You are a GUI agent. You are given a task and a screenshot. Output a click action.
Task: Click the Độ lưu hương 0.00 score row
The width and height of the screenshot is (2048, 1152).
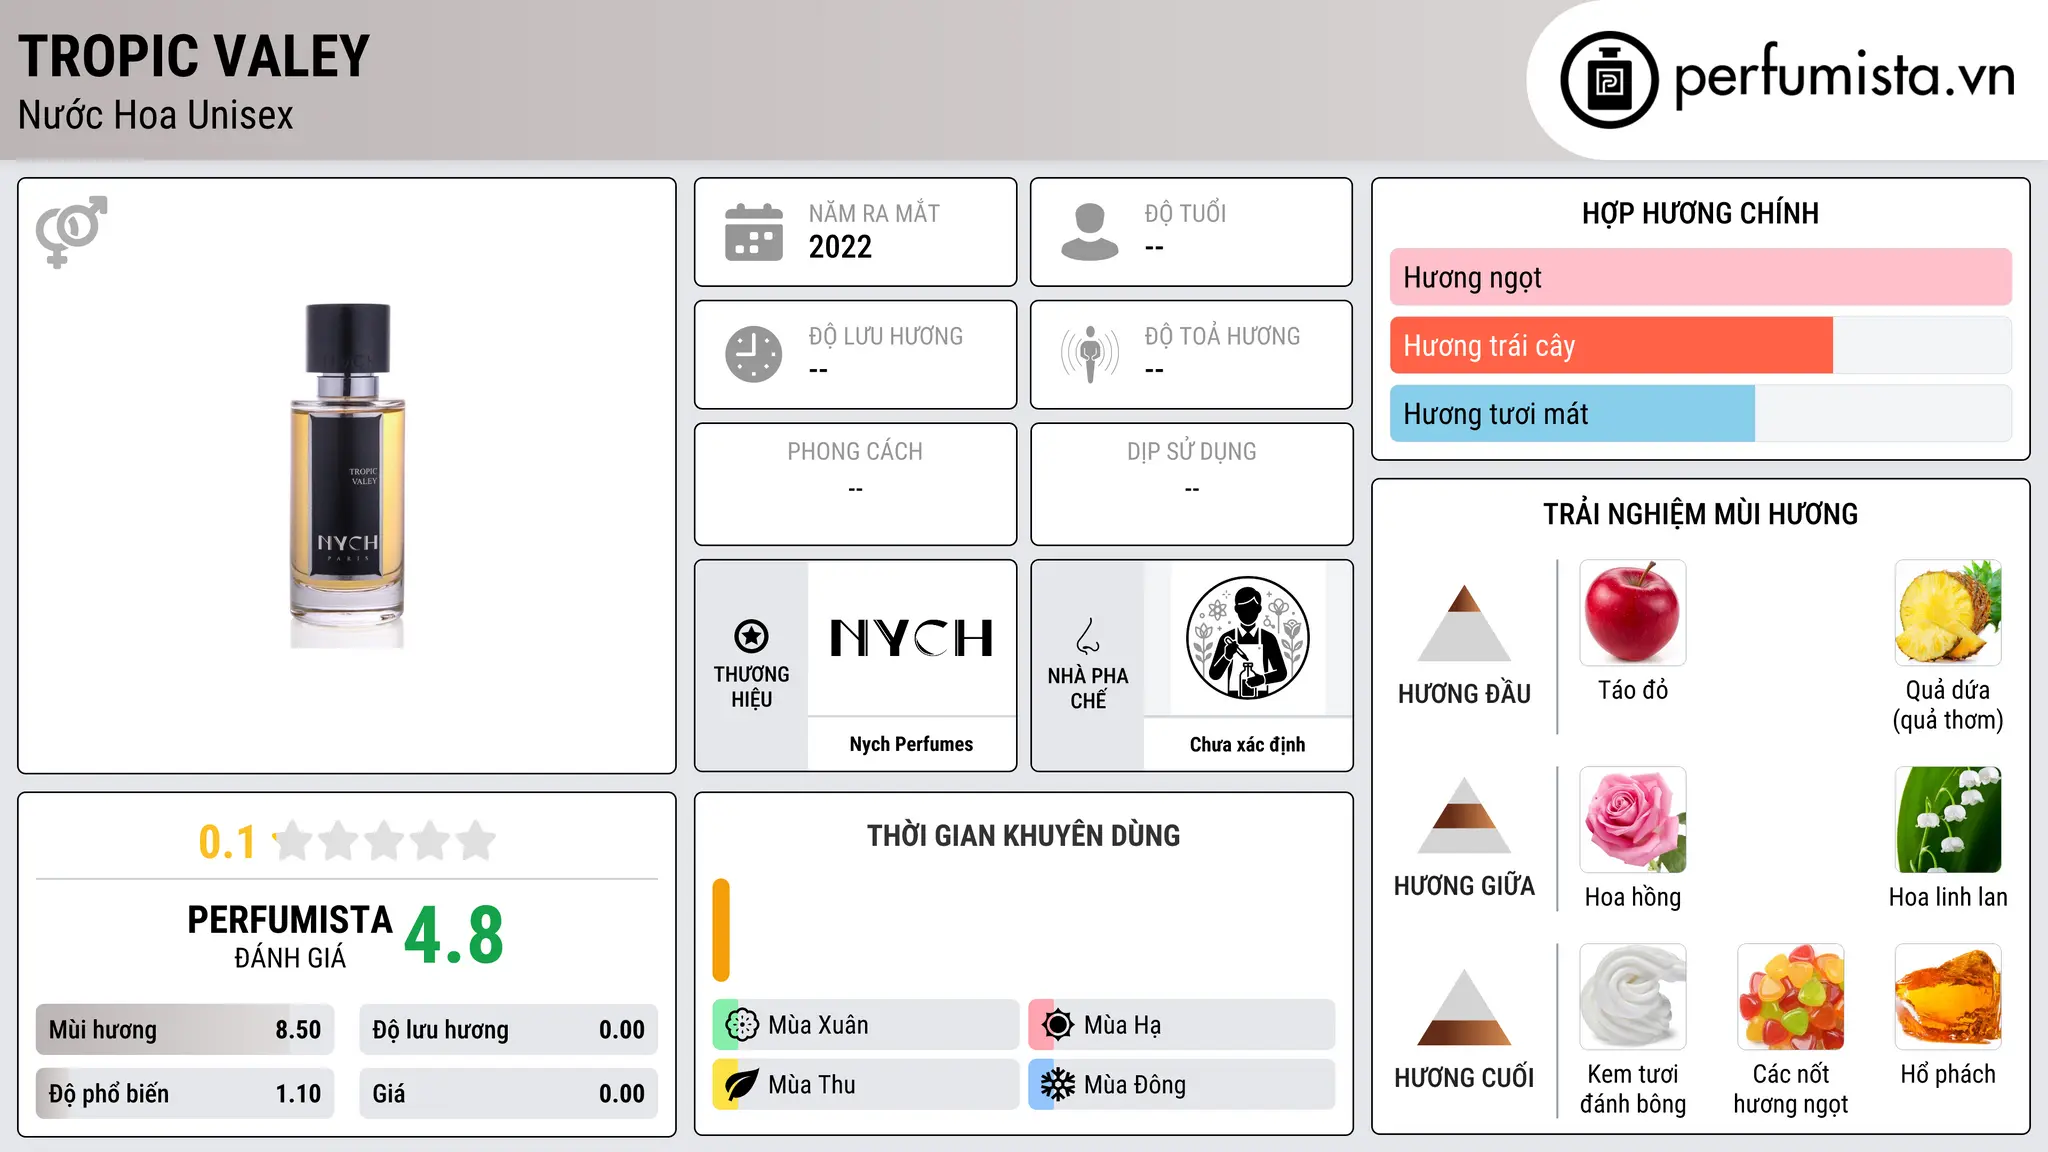[x=509, y=1030]
